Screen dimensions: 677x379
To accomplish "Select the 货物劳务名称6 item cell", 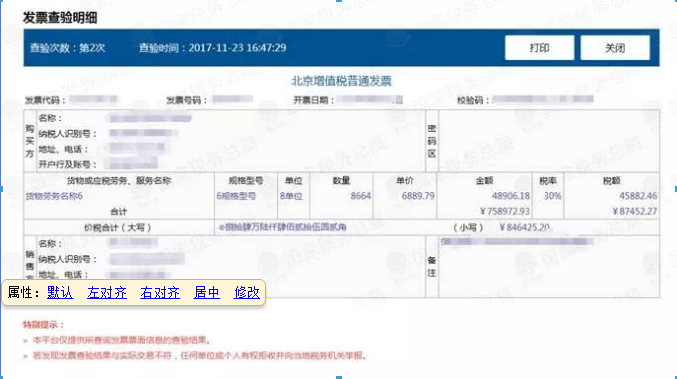I will tap(54, 196).
